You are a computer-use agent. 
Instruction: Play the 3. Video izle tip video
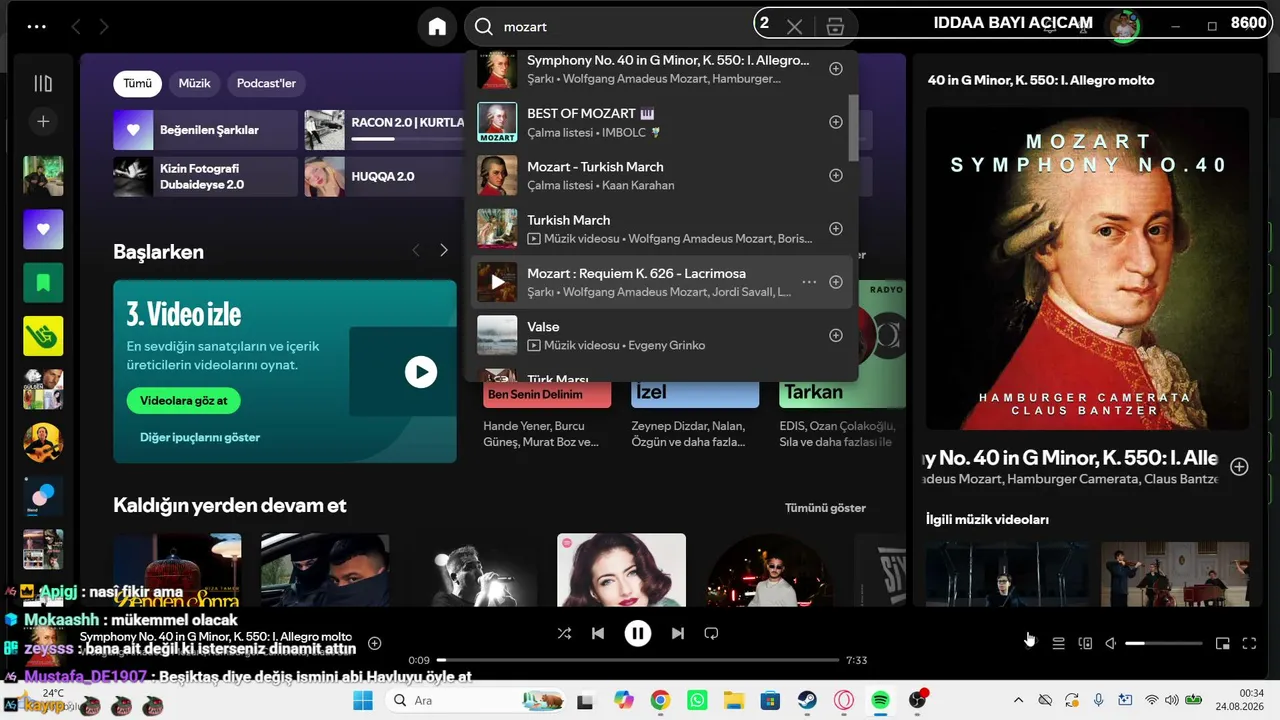click(x=421, y=372)
